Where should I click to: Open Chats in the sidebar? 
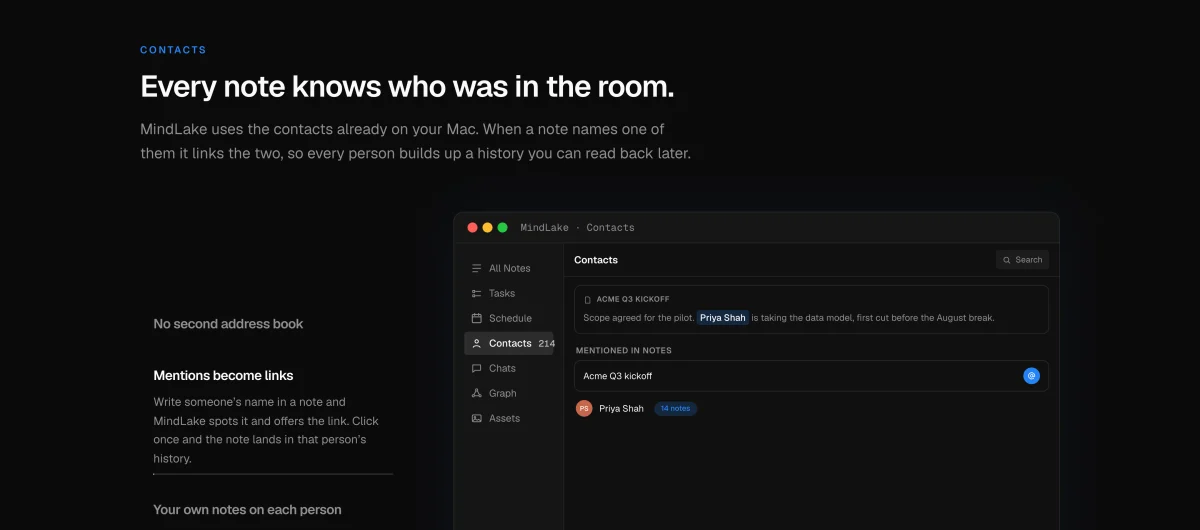tap(509, 368)
